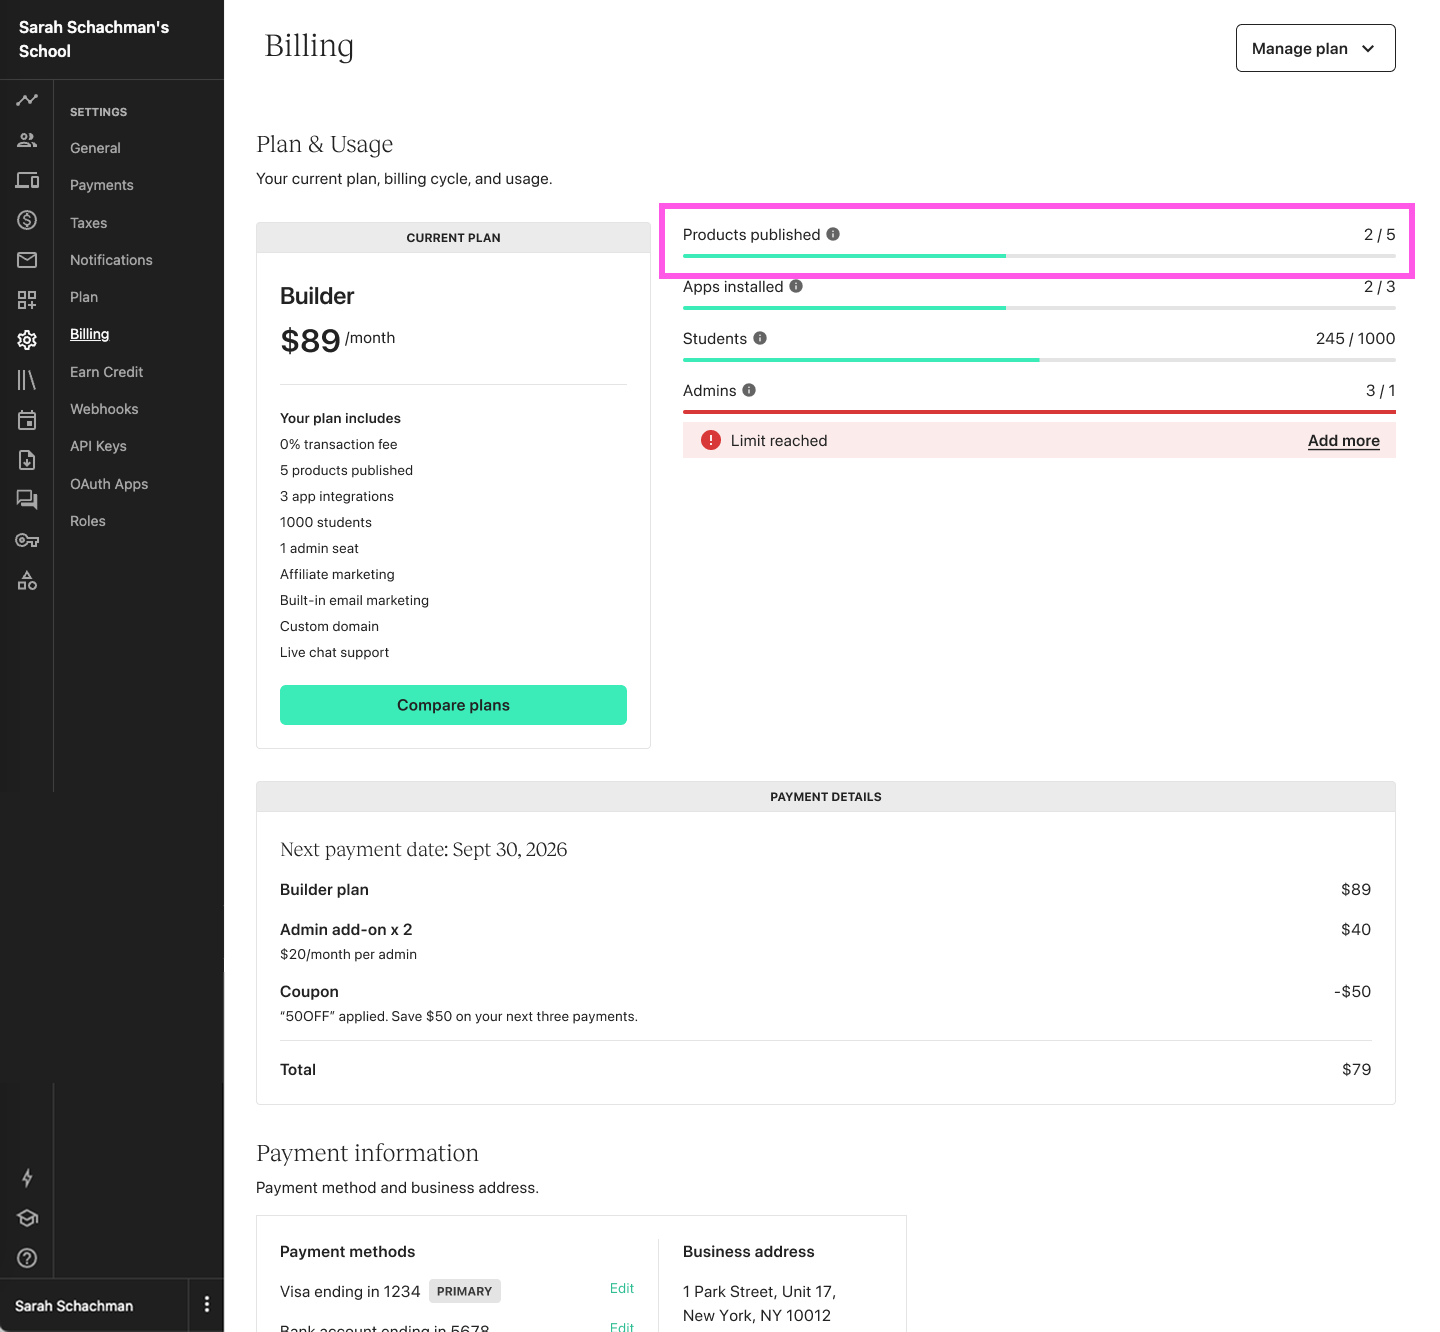Click the Next payment date text
Viewport: 1440px width, 1332px height.
423,849
